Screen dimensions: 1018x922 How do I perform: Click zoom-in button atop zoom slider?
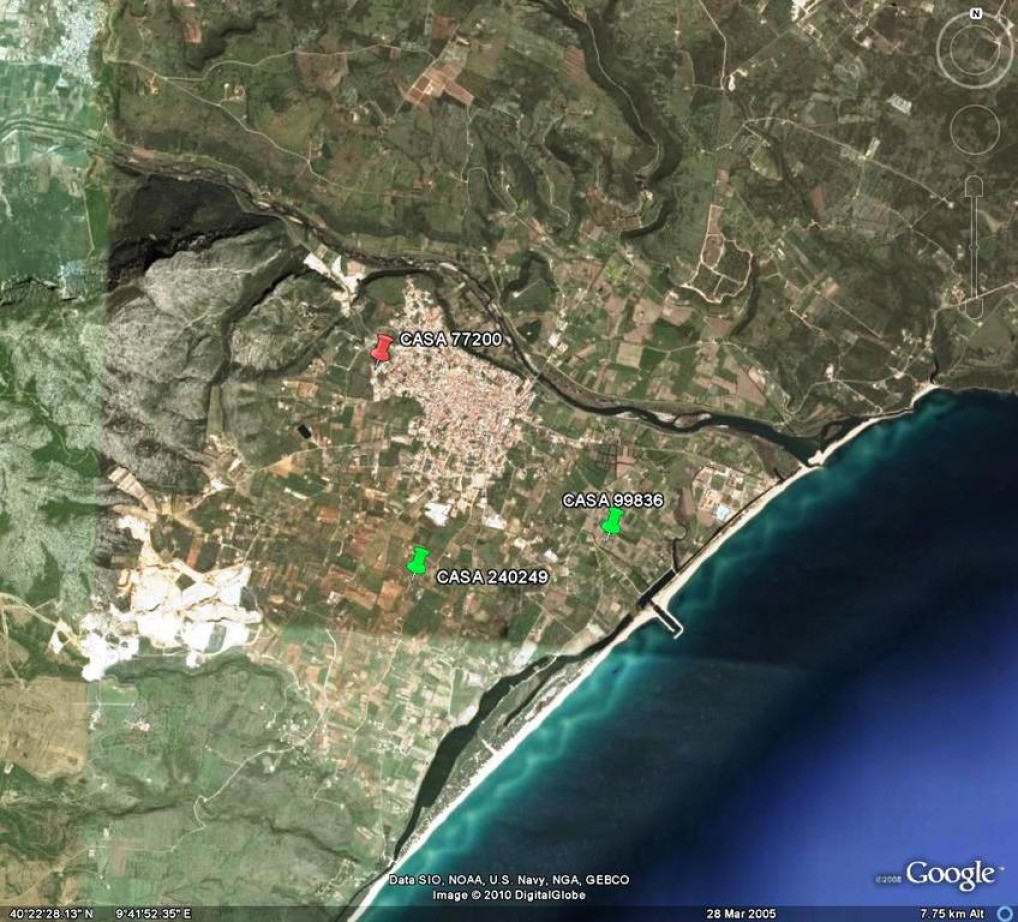pos(974,186)
